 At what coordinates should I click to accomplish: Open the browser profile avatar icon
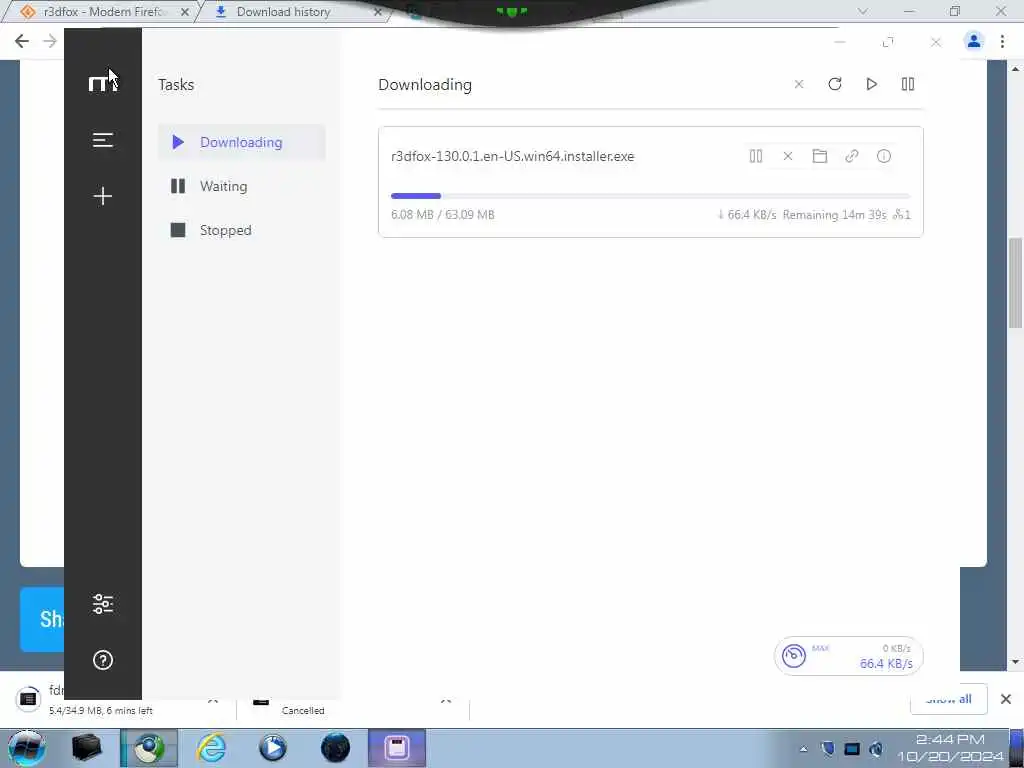tap(974, 41)
